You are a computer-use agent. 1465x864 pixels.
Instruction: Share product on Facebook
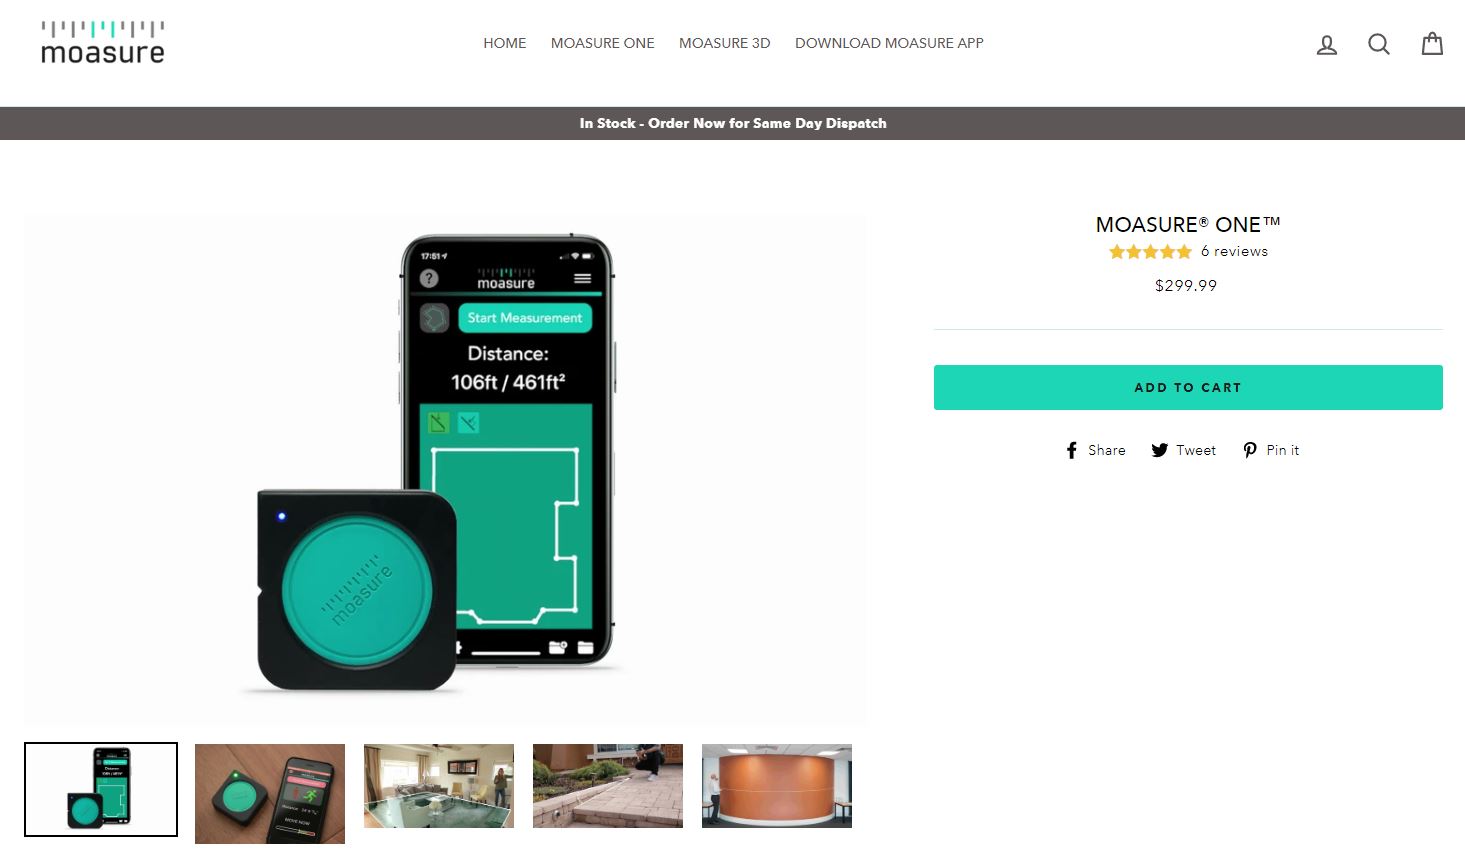click(1096, 450)
